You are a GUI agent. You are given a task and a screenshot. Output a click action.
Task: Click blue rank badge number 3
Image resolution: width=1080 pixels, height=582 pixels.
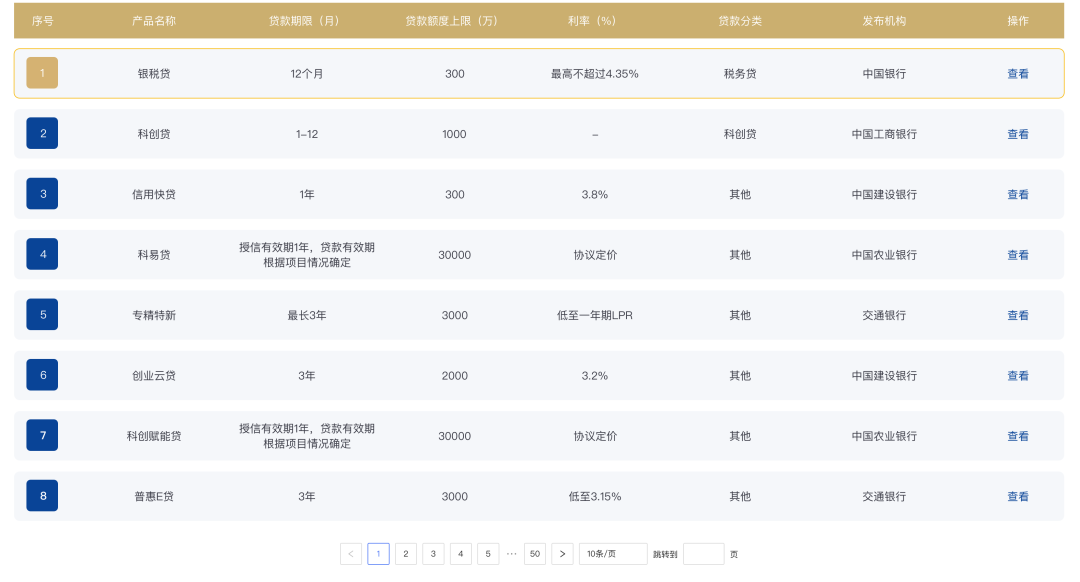(x=42, y=194)
